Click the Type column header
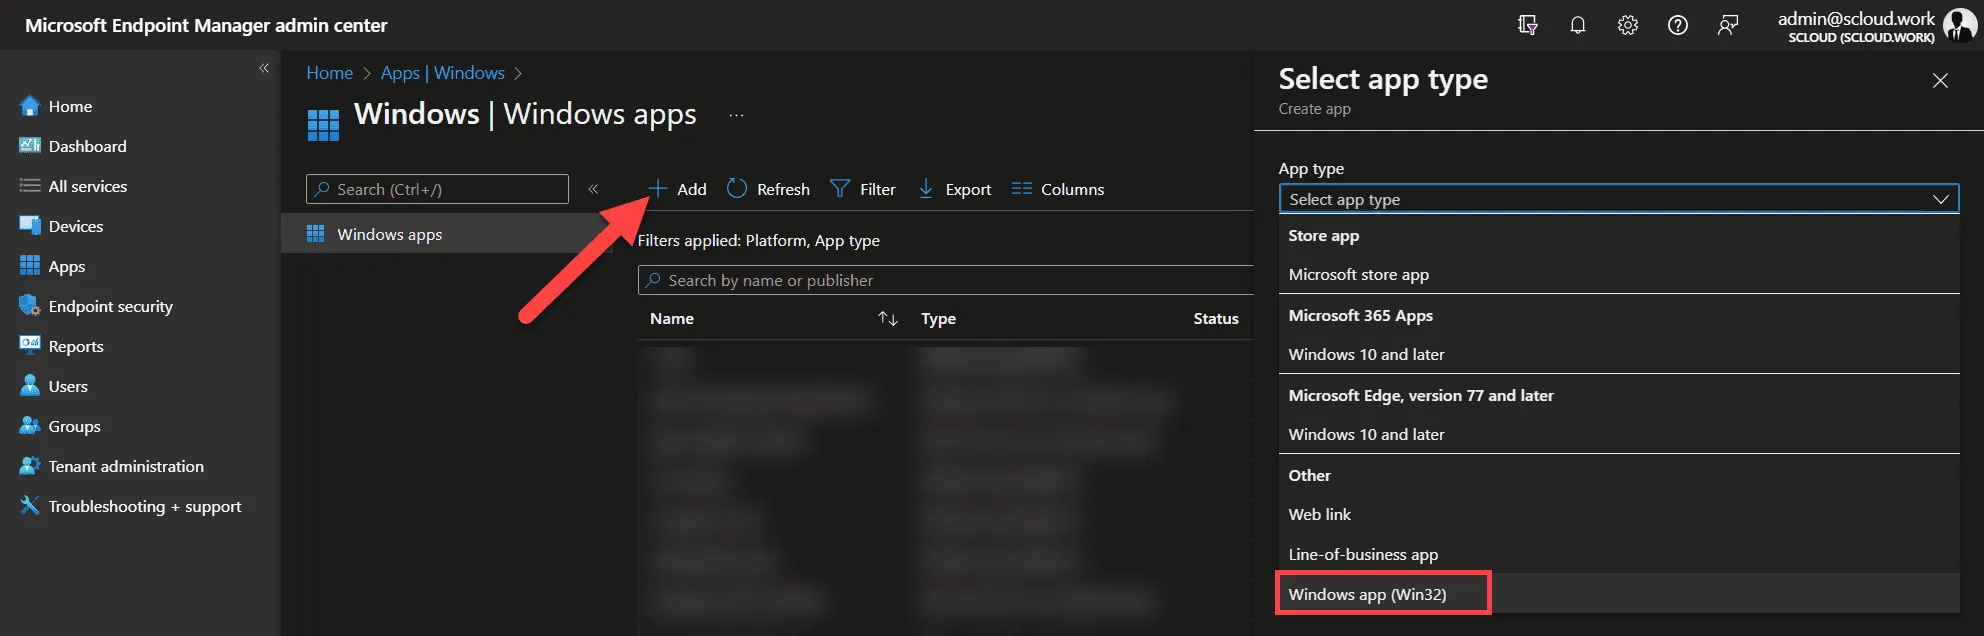 click(938, 318)
